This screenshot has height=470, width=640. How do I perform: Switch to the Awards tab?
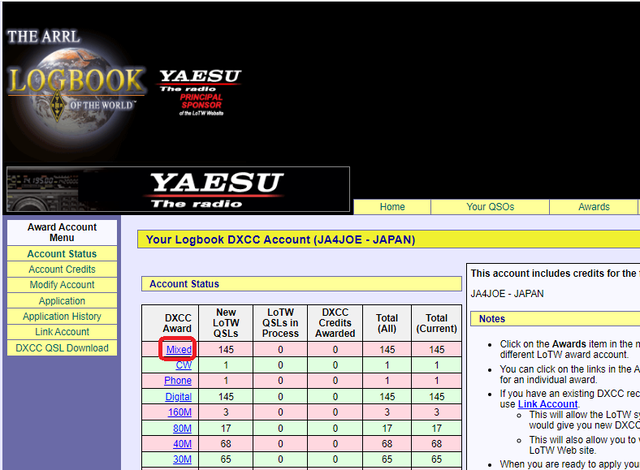point(593,207)
